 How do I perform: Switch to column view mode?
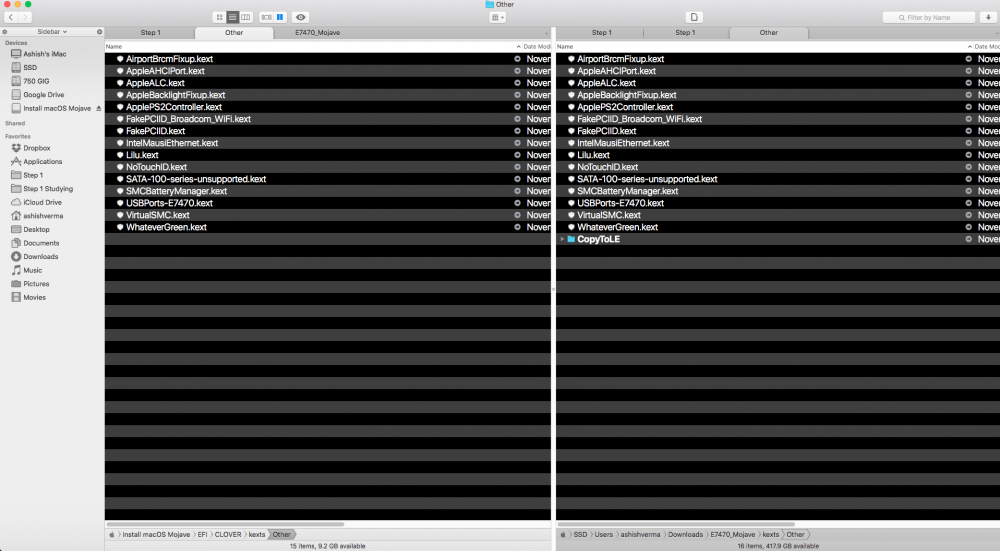pyautogui.click(x=246, y=17)
